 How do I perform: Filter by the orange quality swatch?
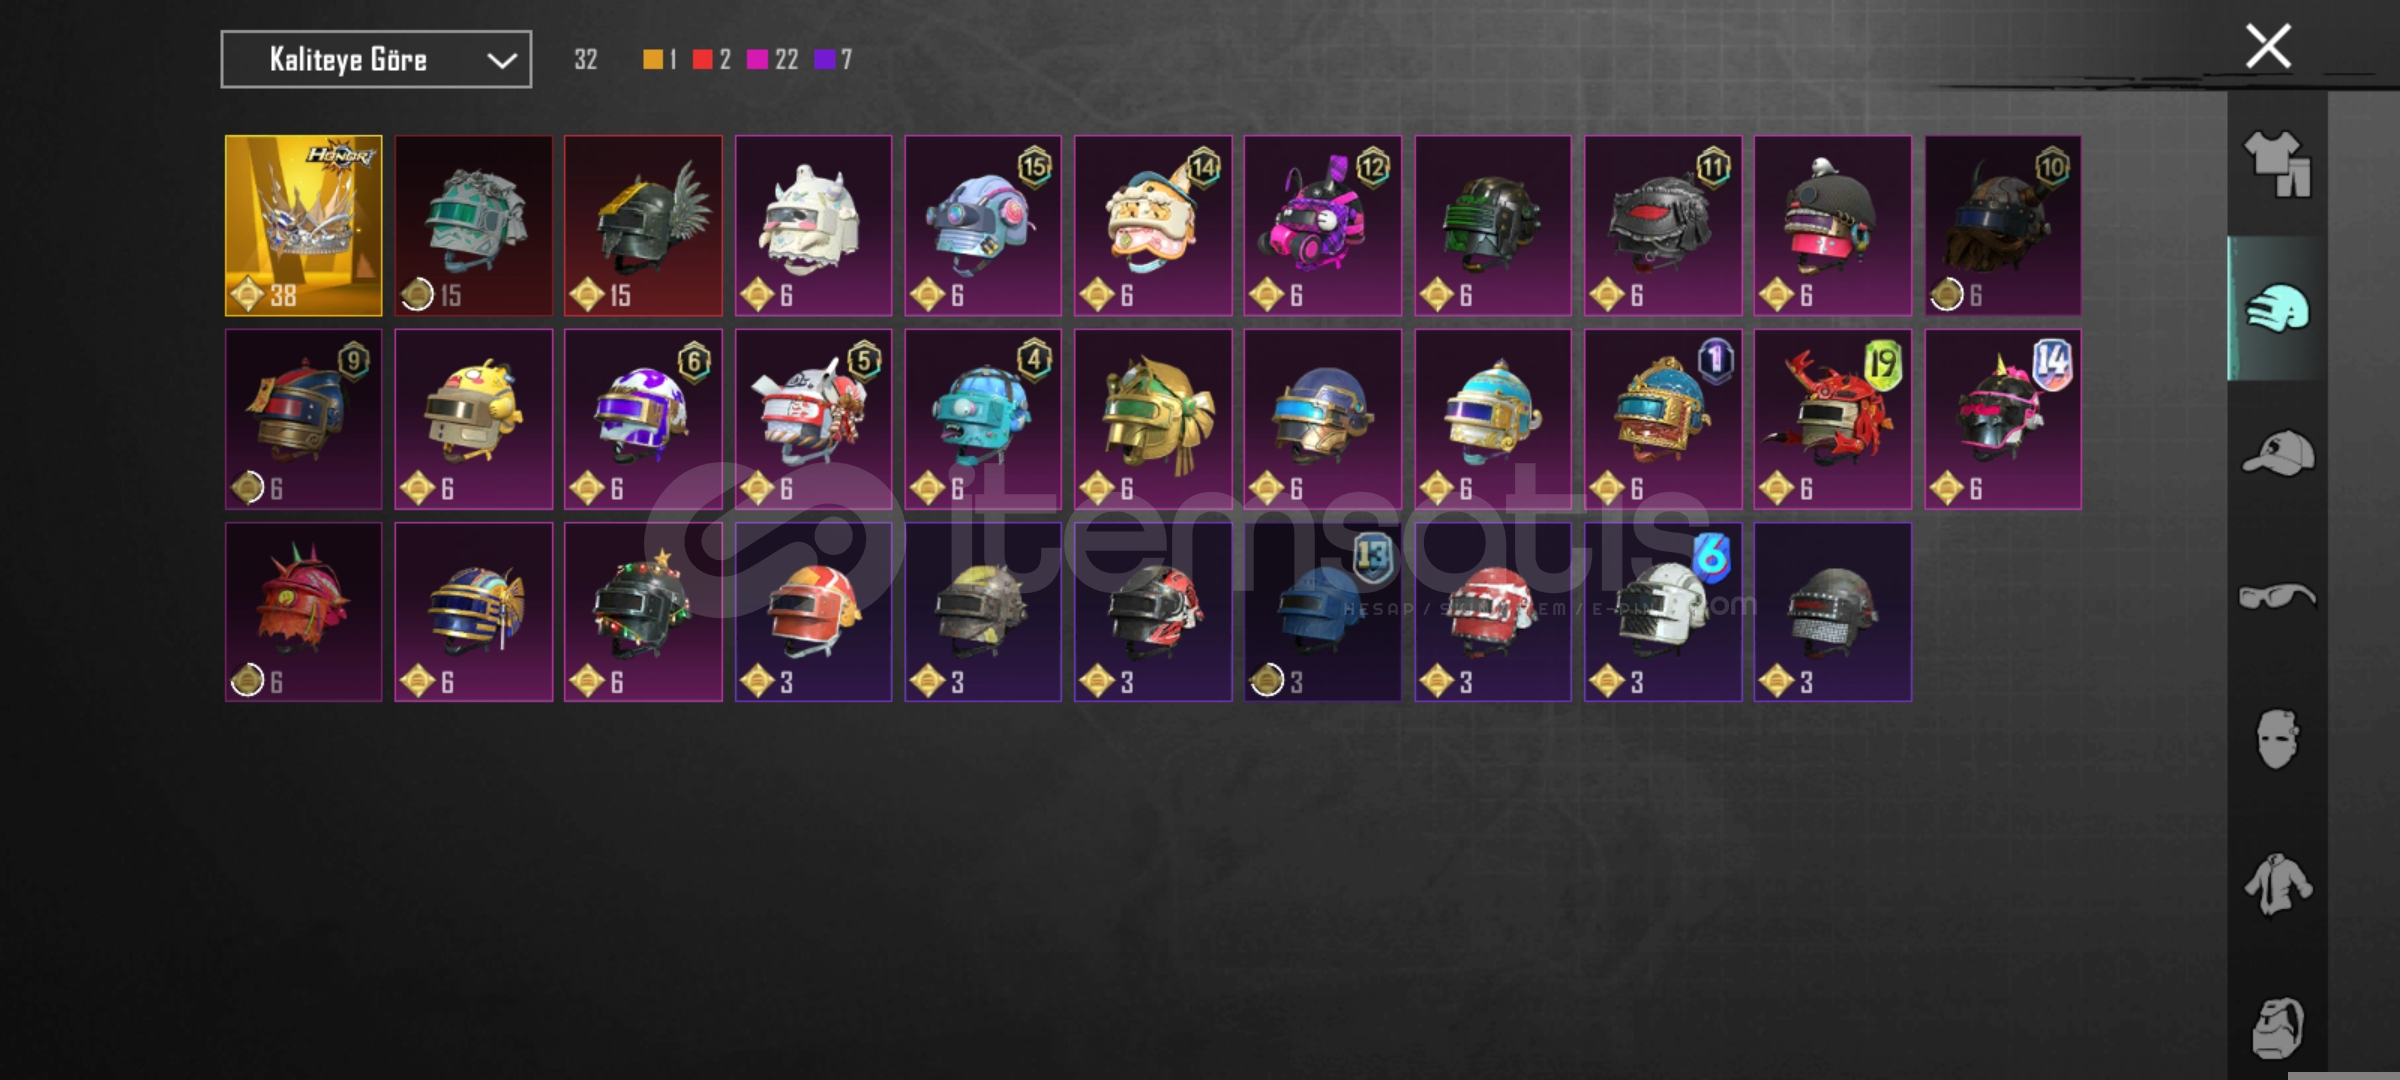pos(653,60)
